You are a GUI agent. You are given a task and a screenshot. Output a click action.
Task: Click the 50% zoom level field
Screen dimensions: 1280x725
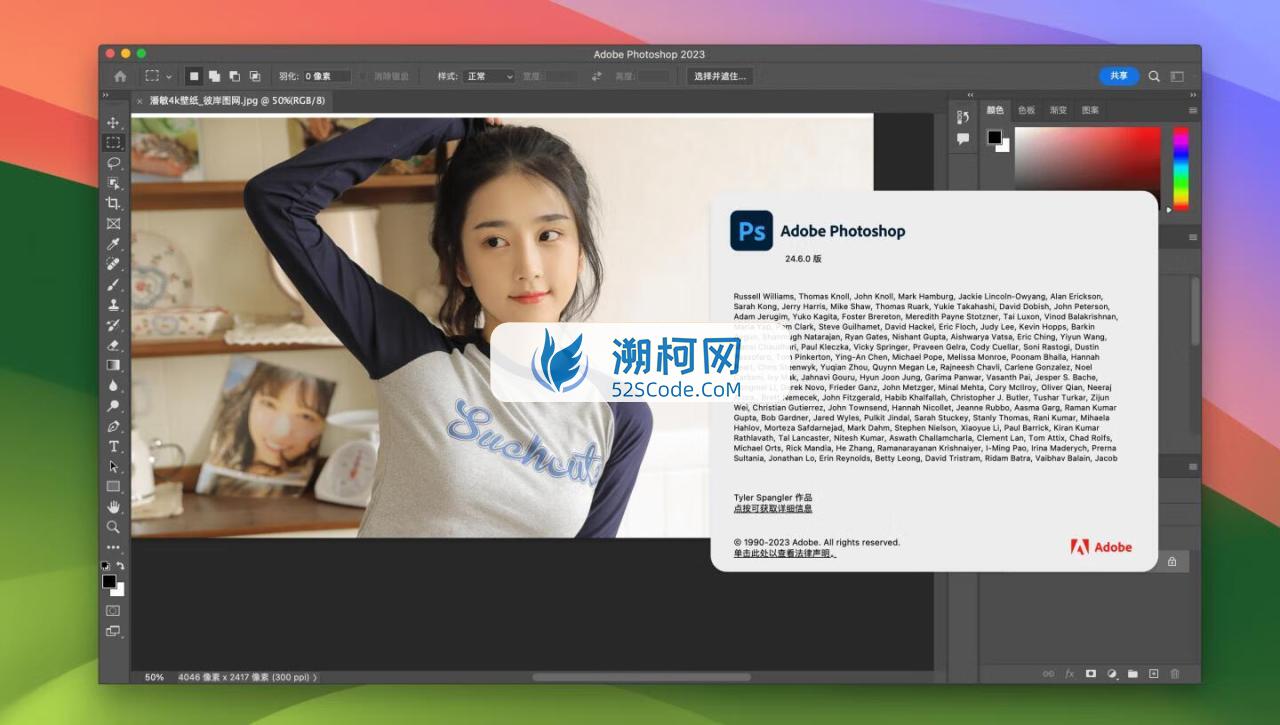pos(154,677)
